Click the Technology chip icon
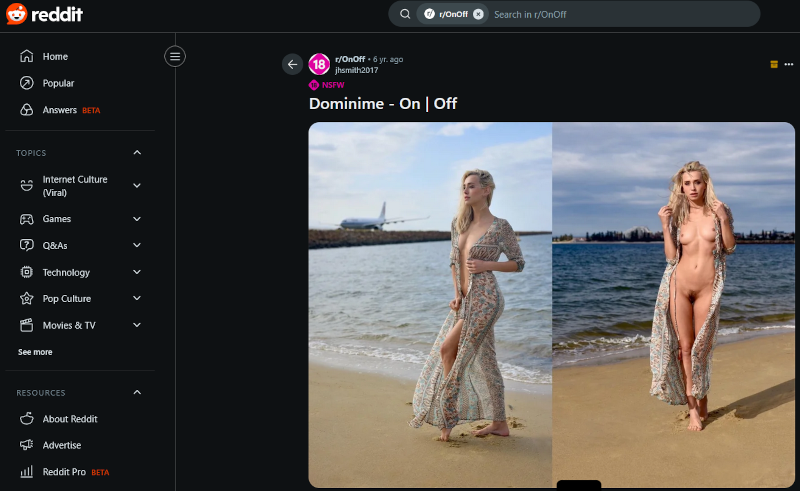Viewport: 800px width, 491px height. [x=27, y=272]
